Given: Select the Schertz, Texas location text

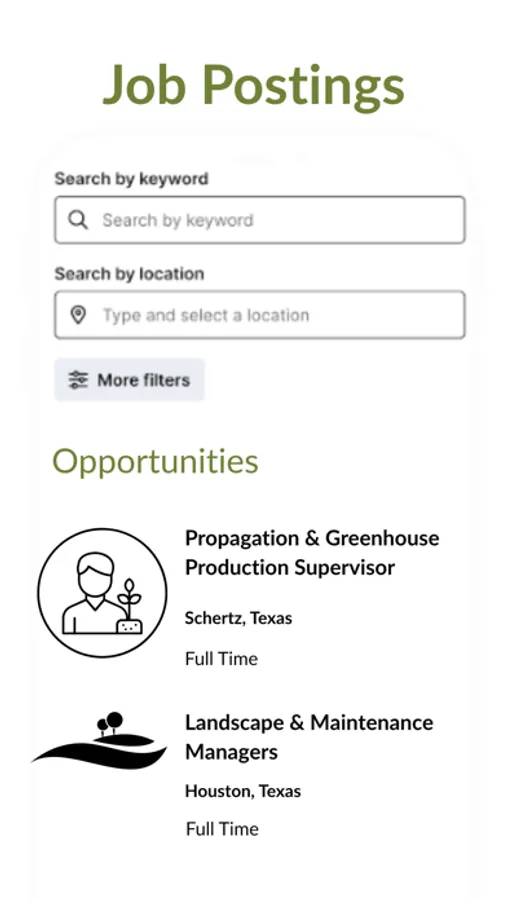Looking at the screenshot, I should 238,618.
